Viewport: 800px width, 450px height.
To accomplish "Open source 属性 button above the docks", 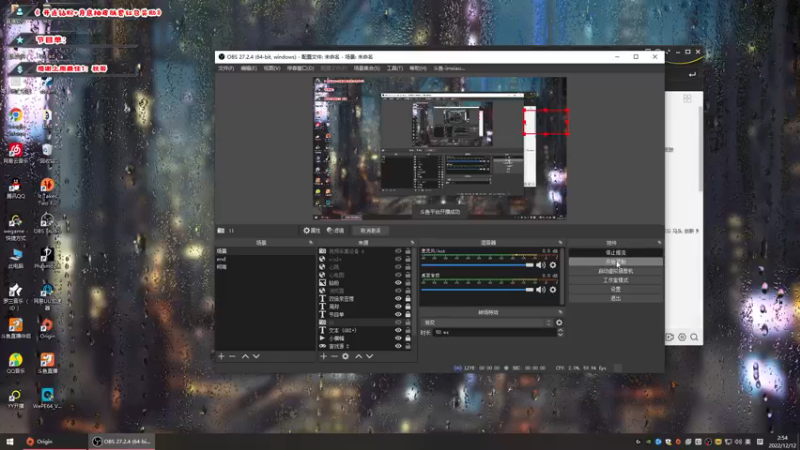I will tap(312, 231).
